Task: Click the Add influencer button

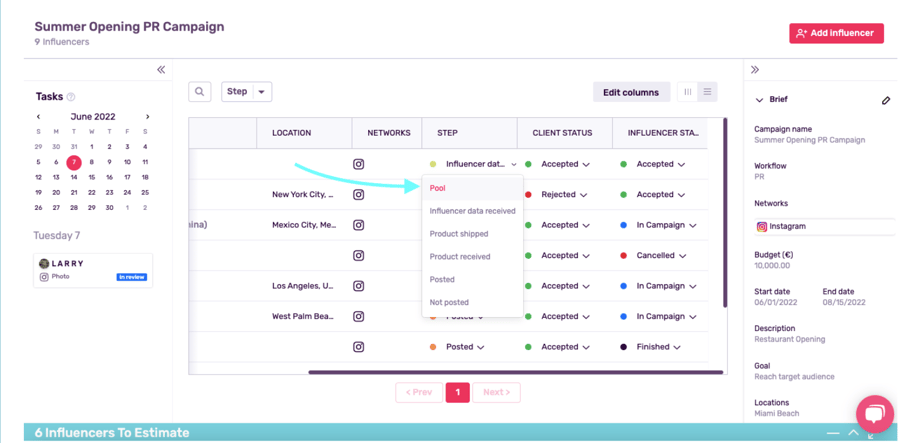Action: point(836,33)
